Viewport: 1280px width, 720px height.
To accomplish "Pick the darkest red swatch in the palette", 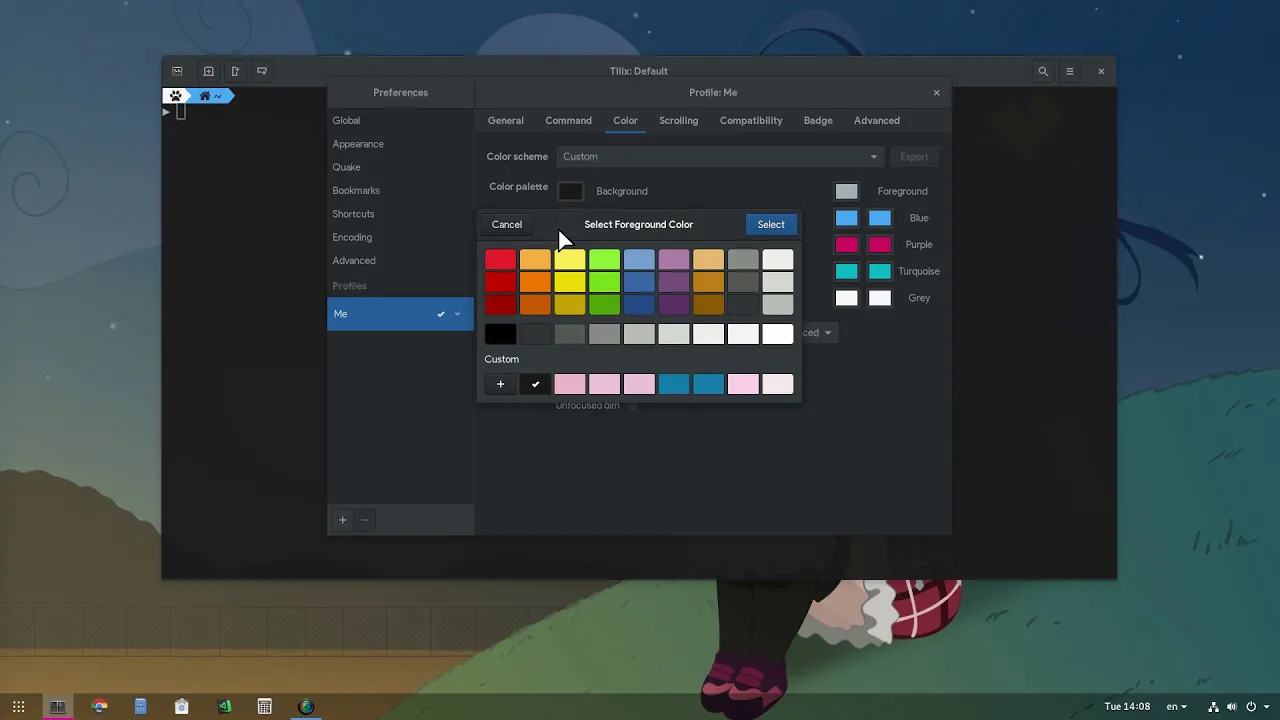I will click(x=500, y=305).
